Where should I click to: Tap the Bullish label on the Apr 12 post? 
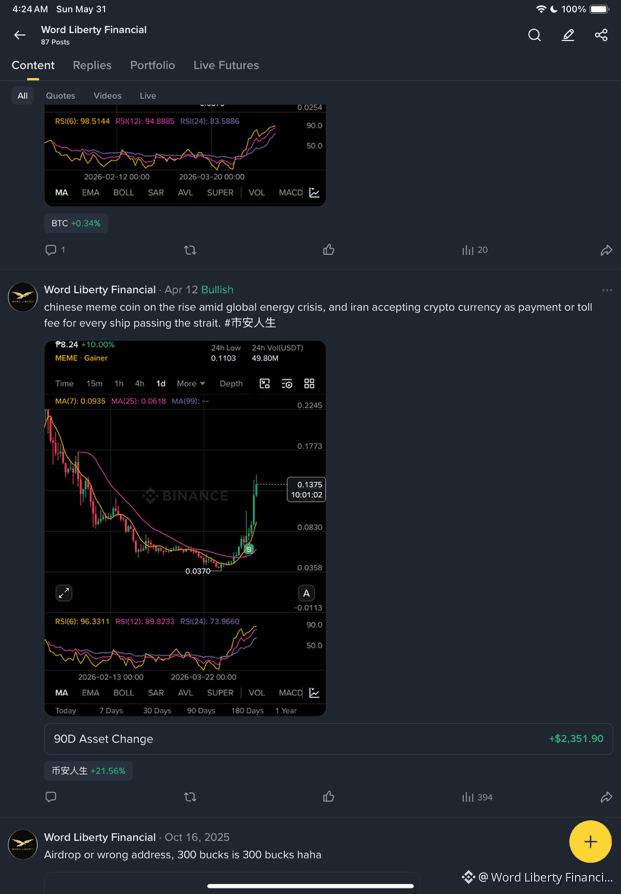(x=217, y=290)
